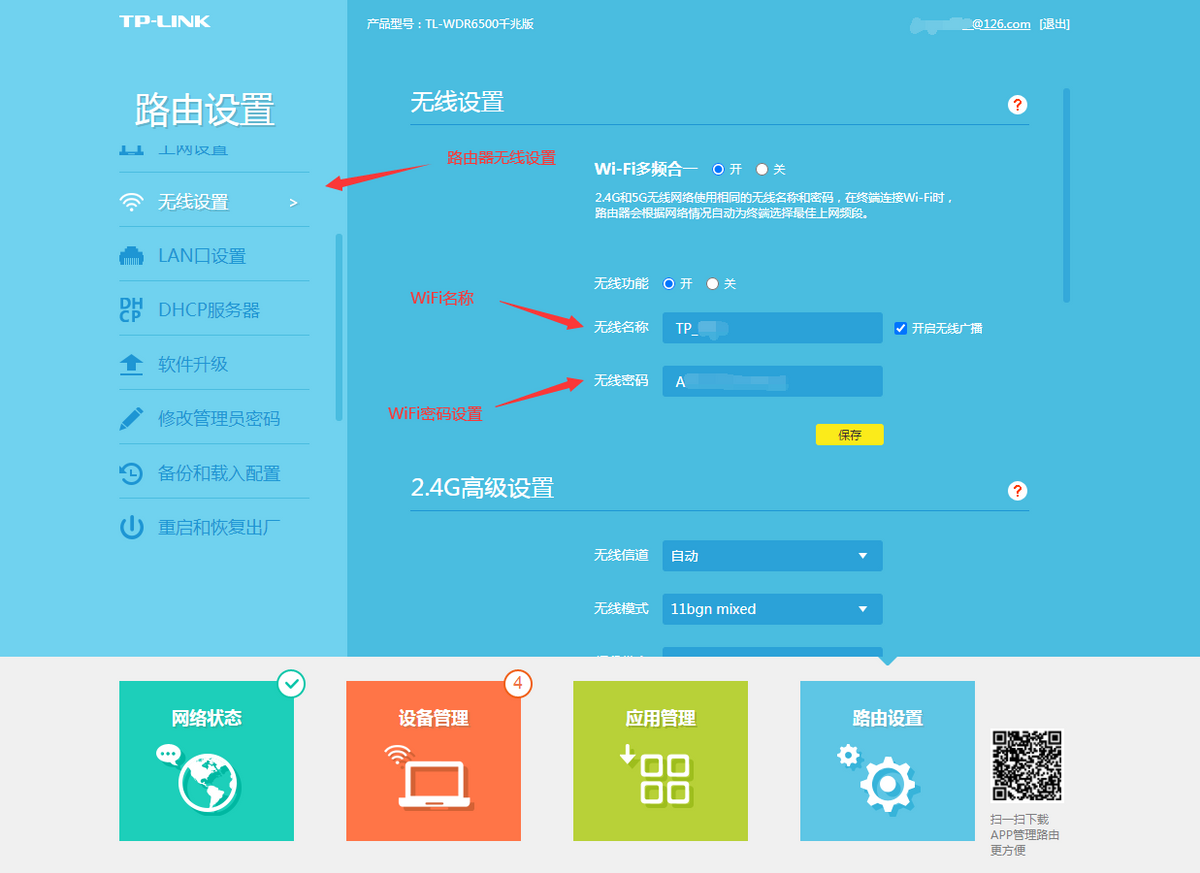1200x873 pixels.
Task: Click the 备份和载入配置 restore clock icon
Action: 131,473
